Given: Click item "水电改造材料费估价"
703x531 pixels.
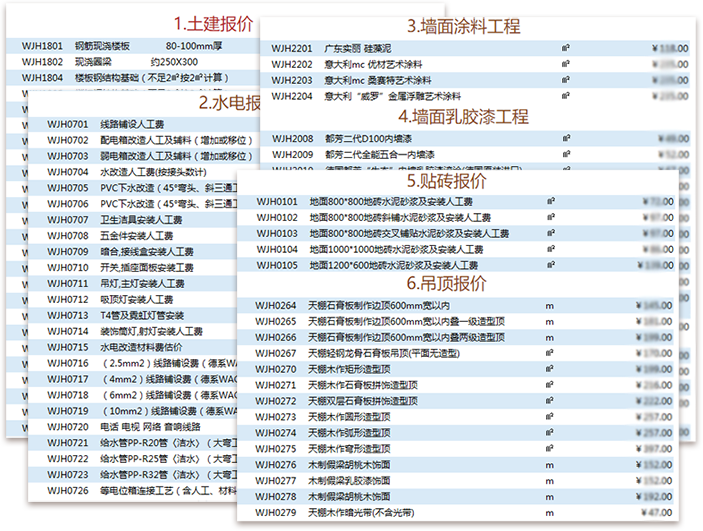Looking at the screenshot, I should [x=141, y=347].
